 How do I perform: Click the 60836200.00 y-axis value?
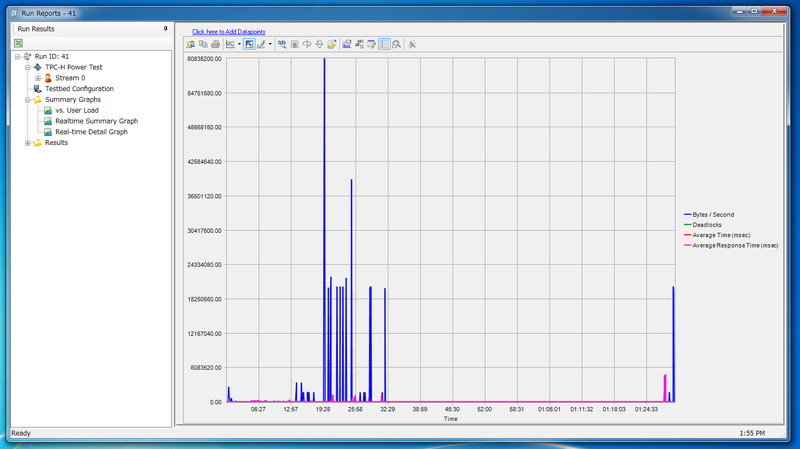tap(204, 59)
